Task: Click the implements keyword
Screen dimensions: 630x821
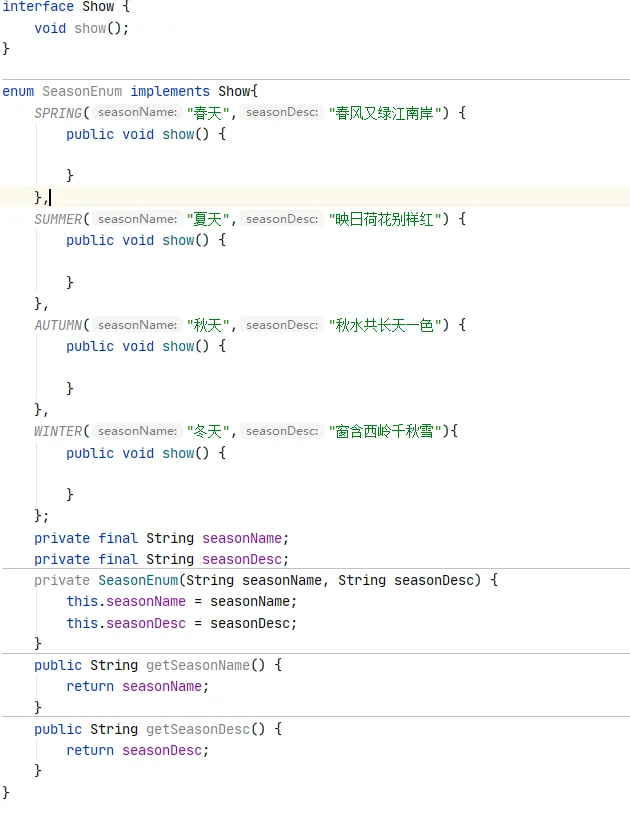Action: click(x=170, y=92)
